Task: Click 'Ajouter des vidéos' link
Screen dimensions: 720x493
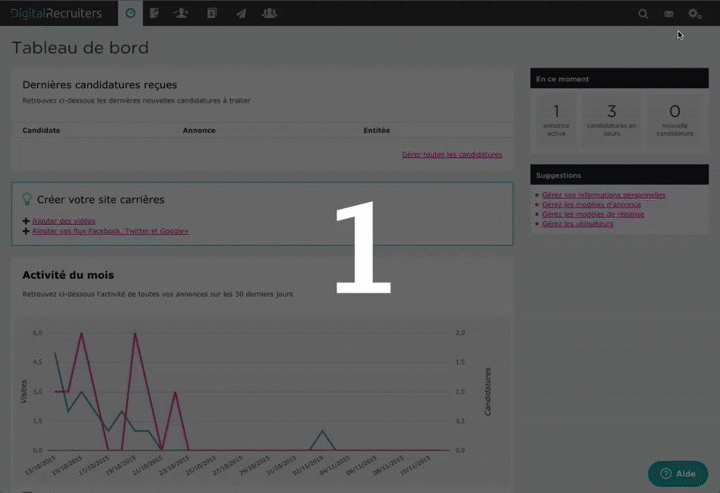Action: coord(64,221)
